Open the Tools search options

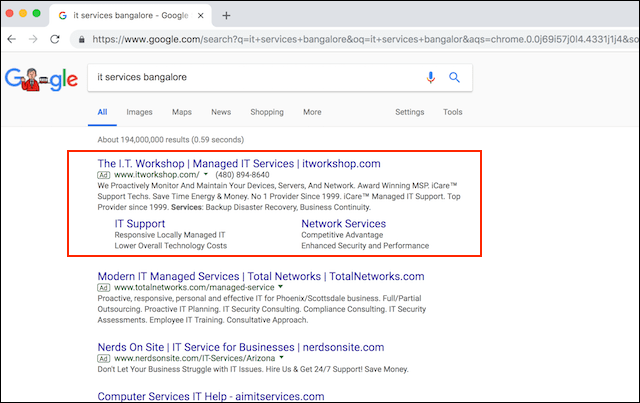(x=453, y=112)
